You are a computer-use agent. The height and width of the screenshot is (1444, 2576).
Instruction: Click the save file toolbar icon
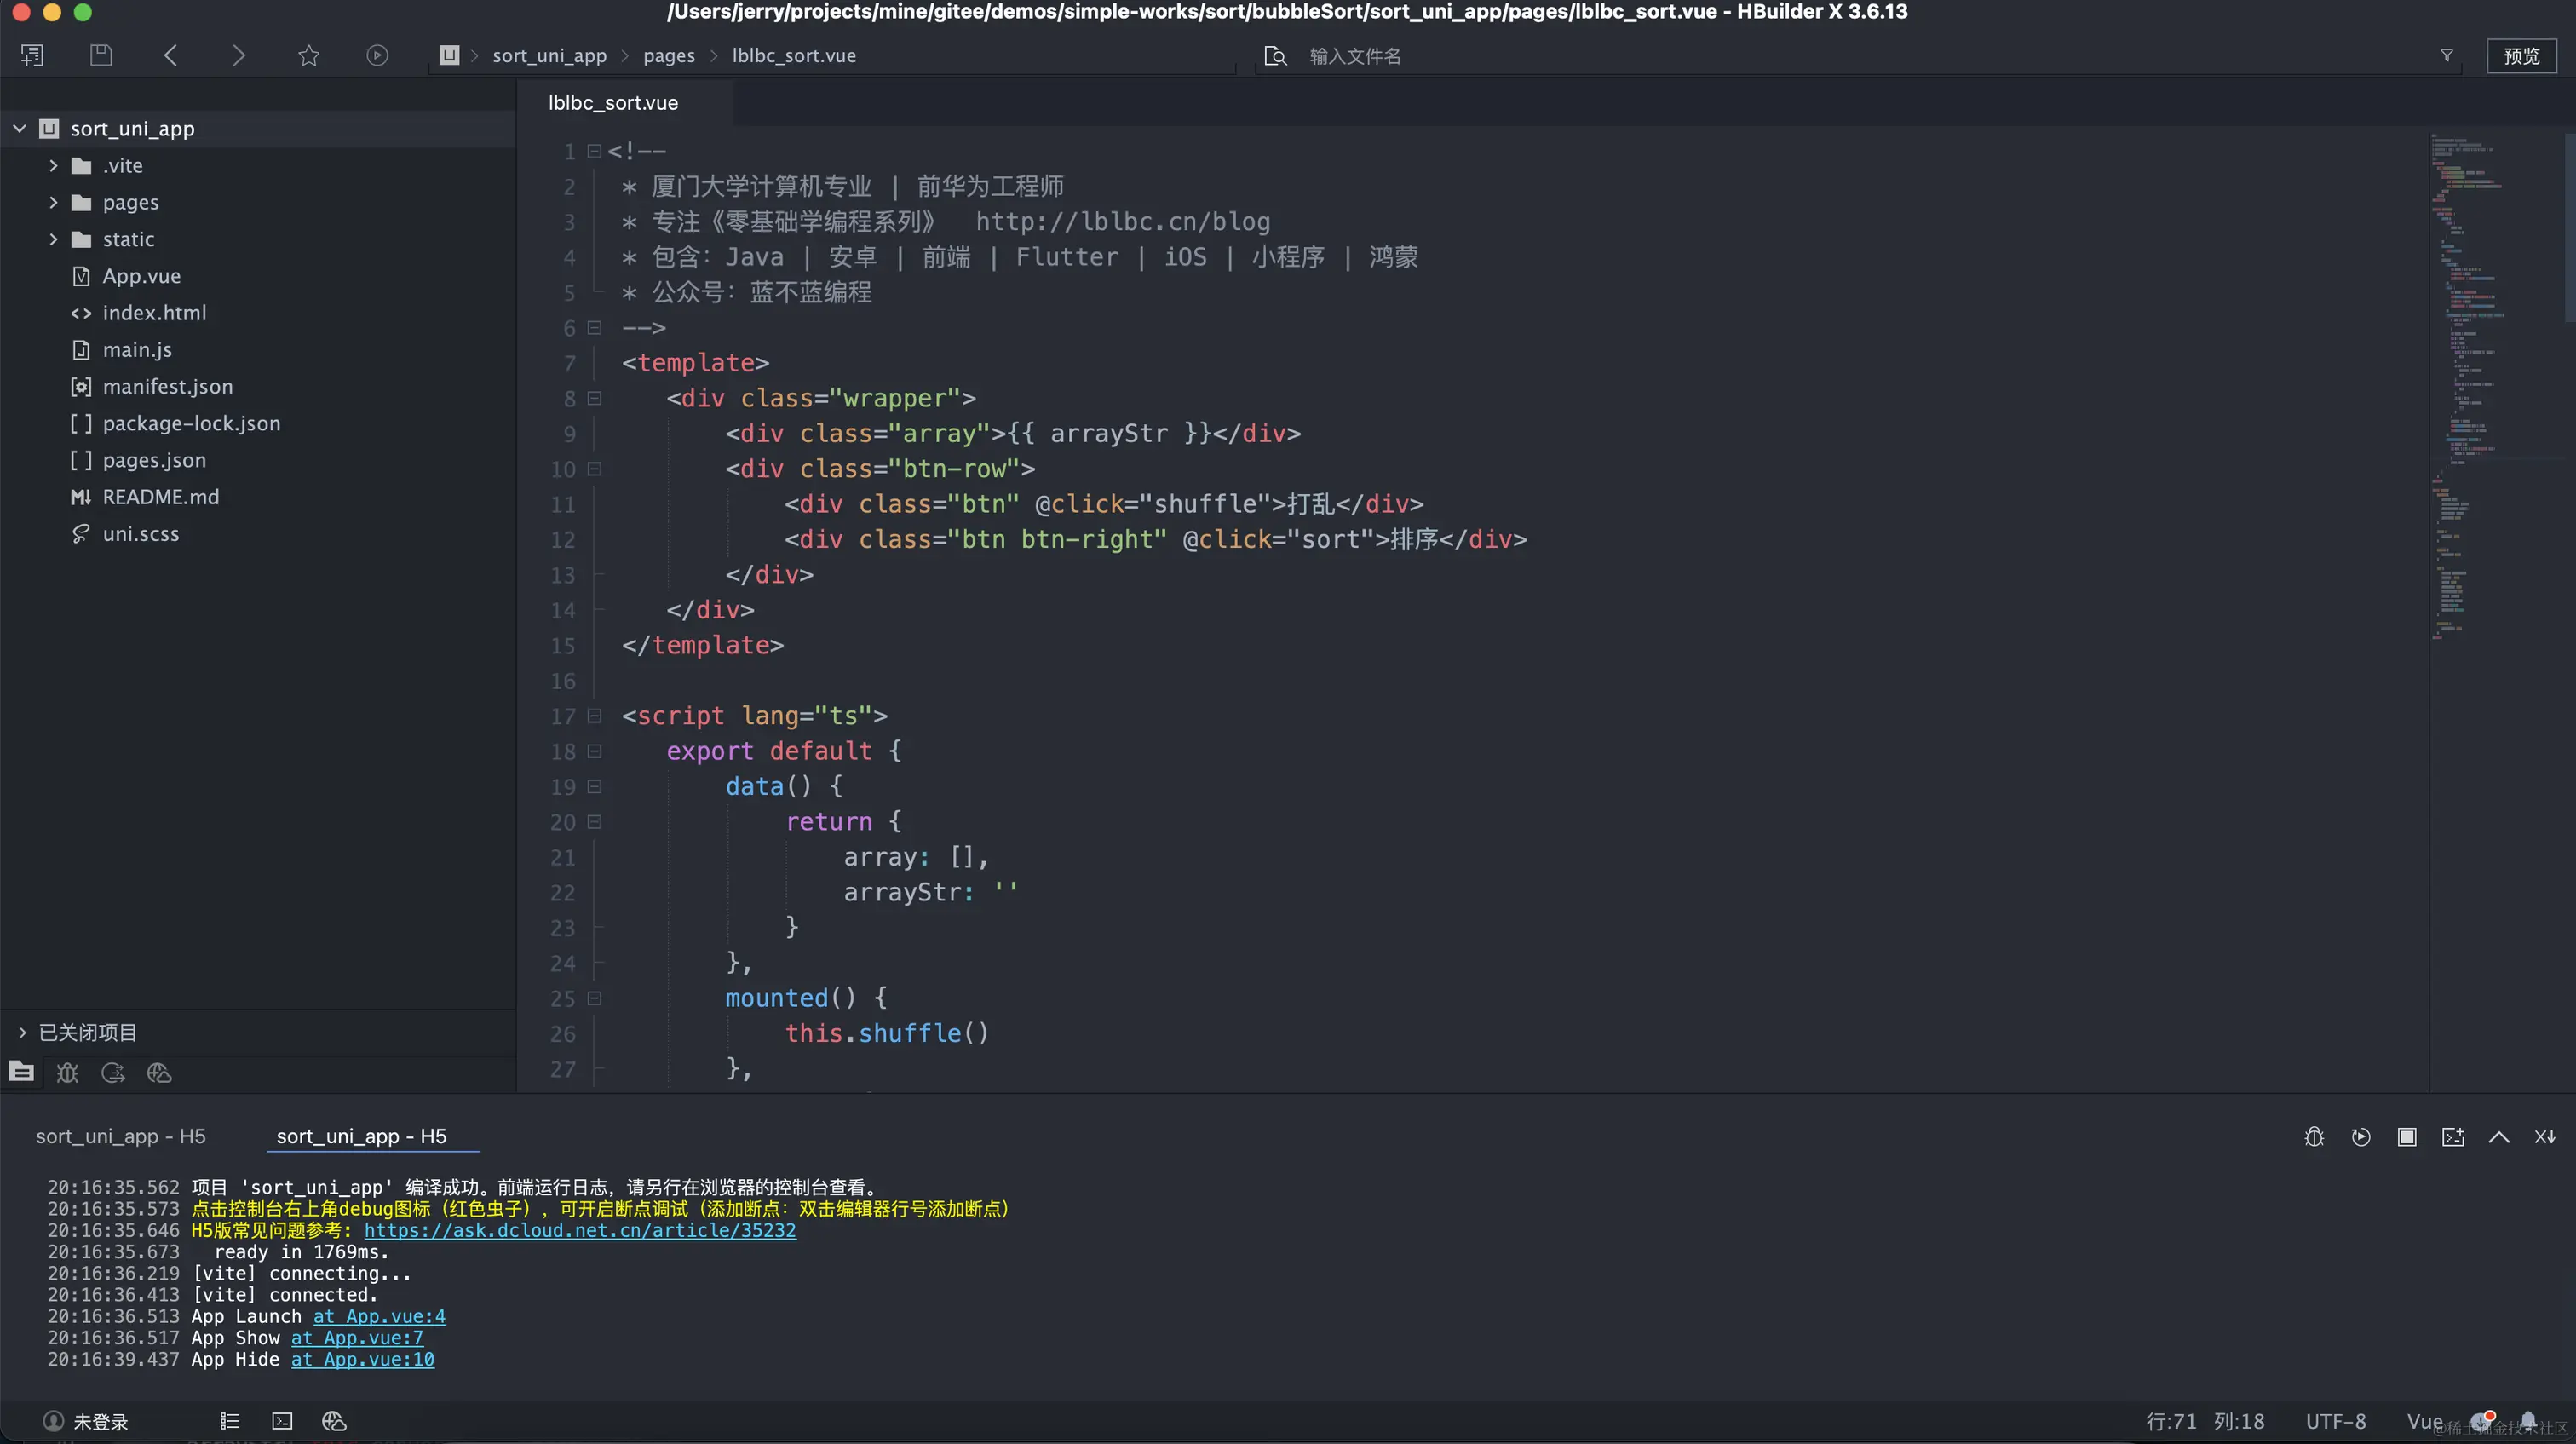[101, 55]
